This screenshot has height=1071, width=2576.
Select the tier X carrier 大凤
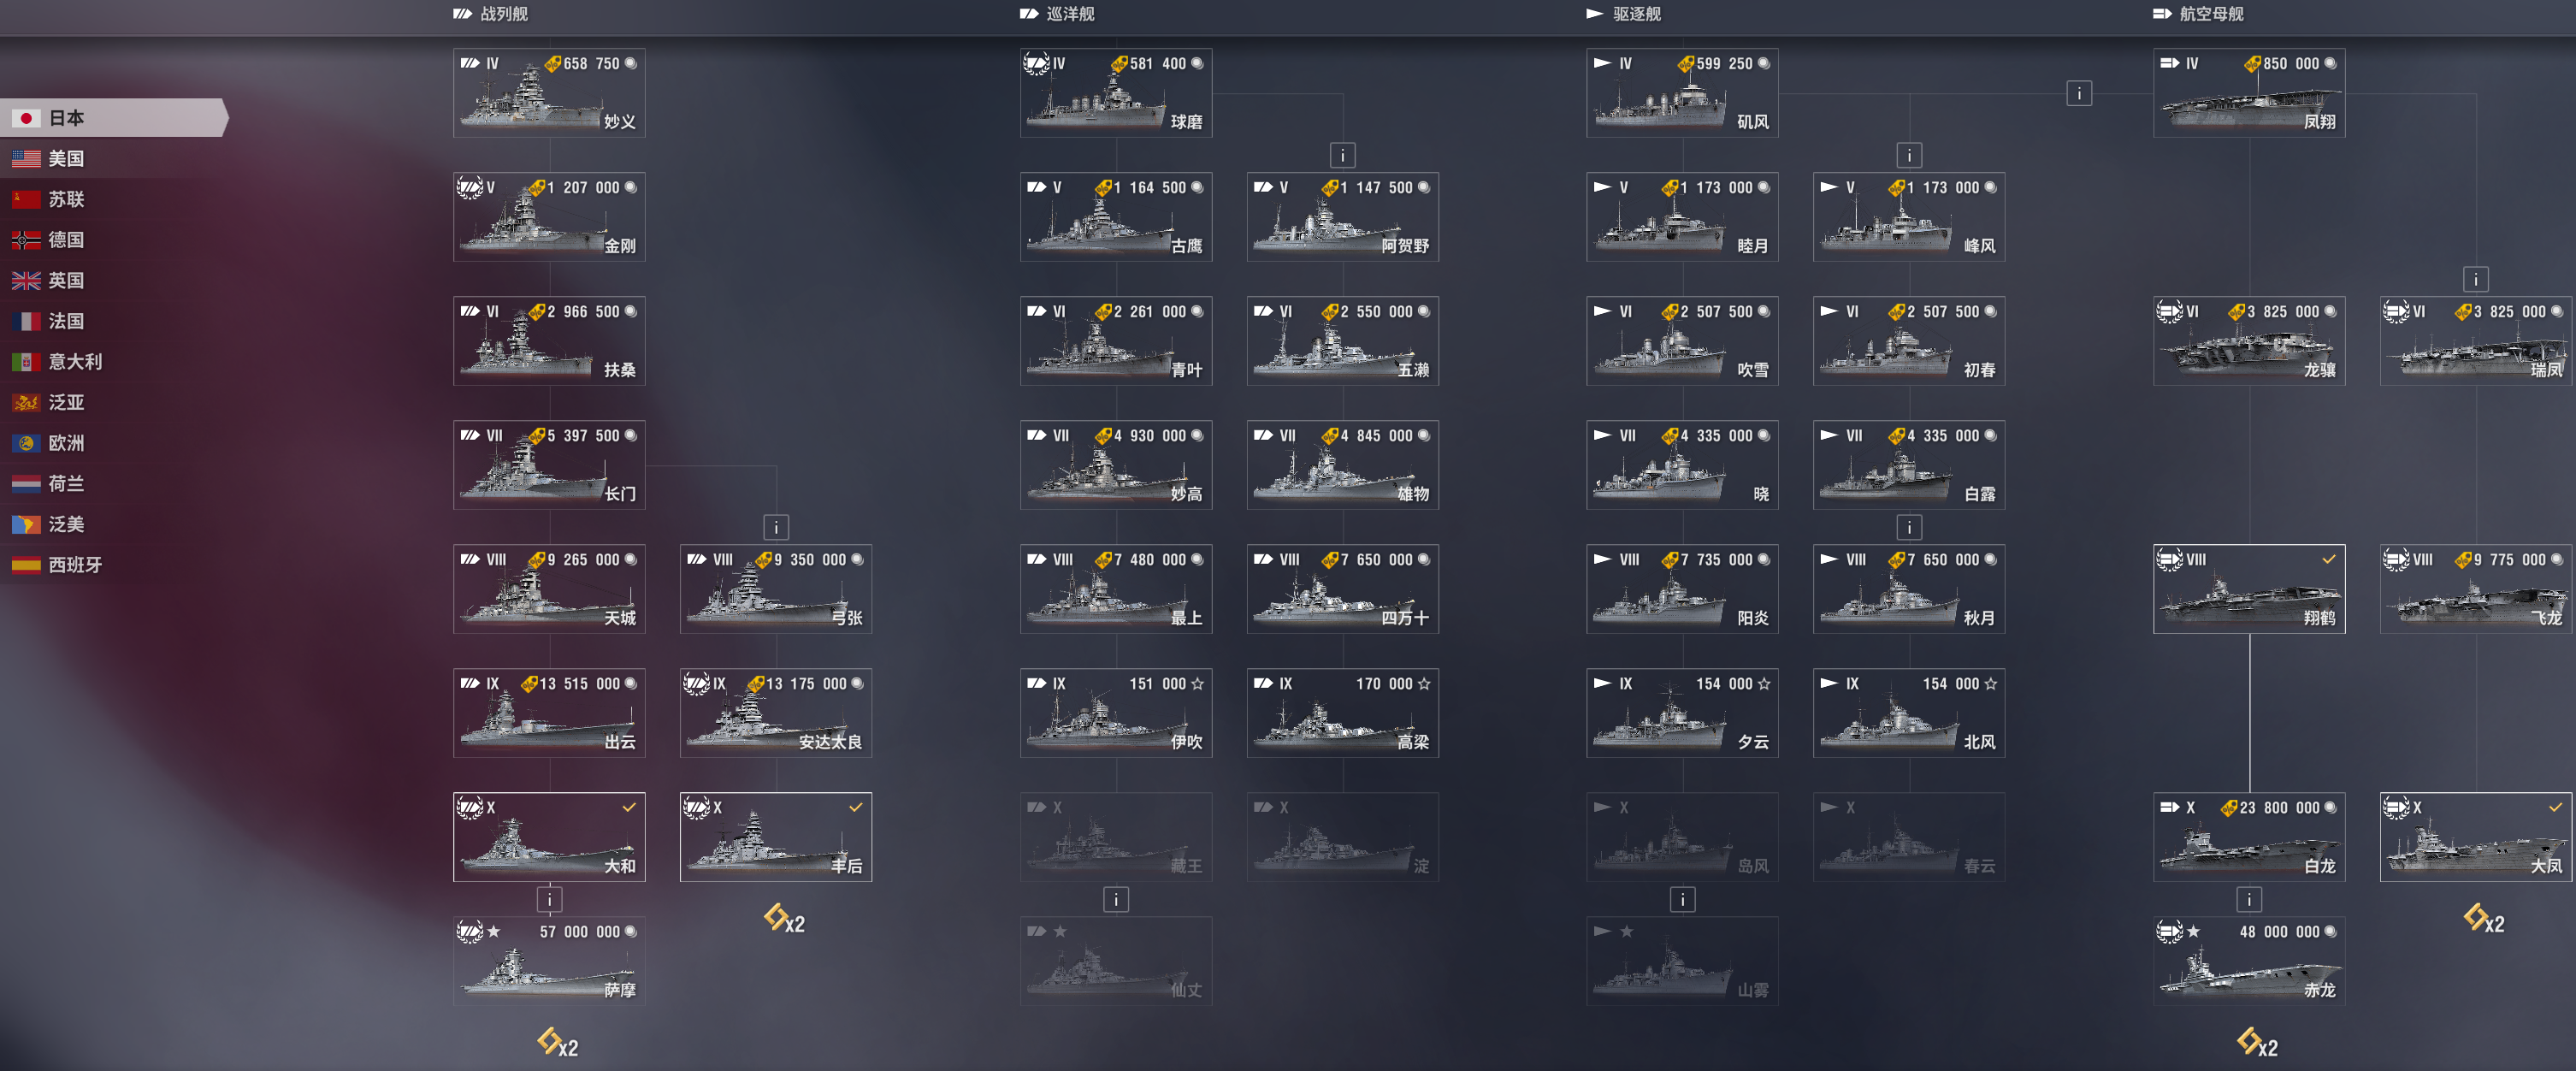pyautogui.click(x=2476, y=837)
